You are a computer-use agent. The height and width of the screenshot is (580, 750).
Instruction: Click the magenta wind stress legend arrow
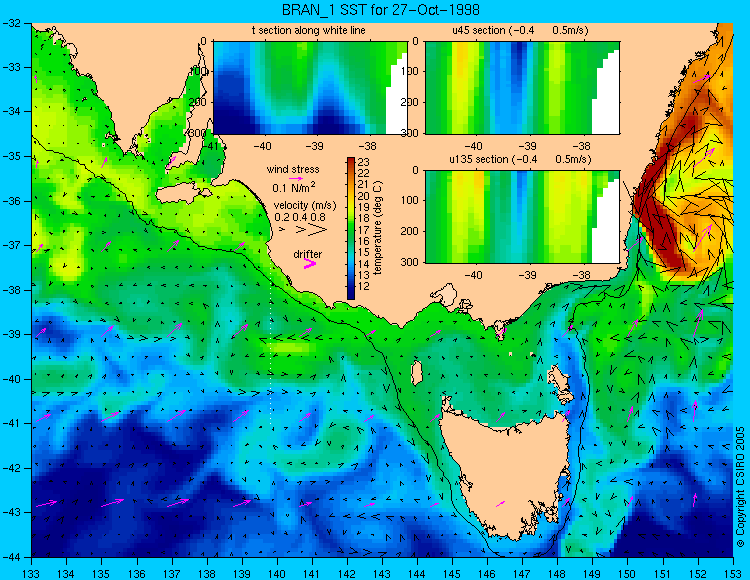(294, 178)
